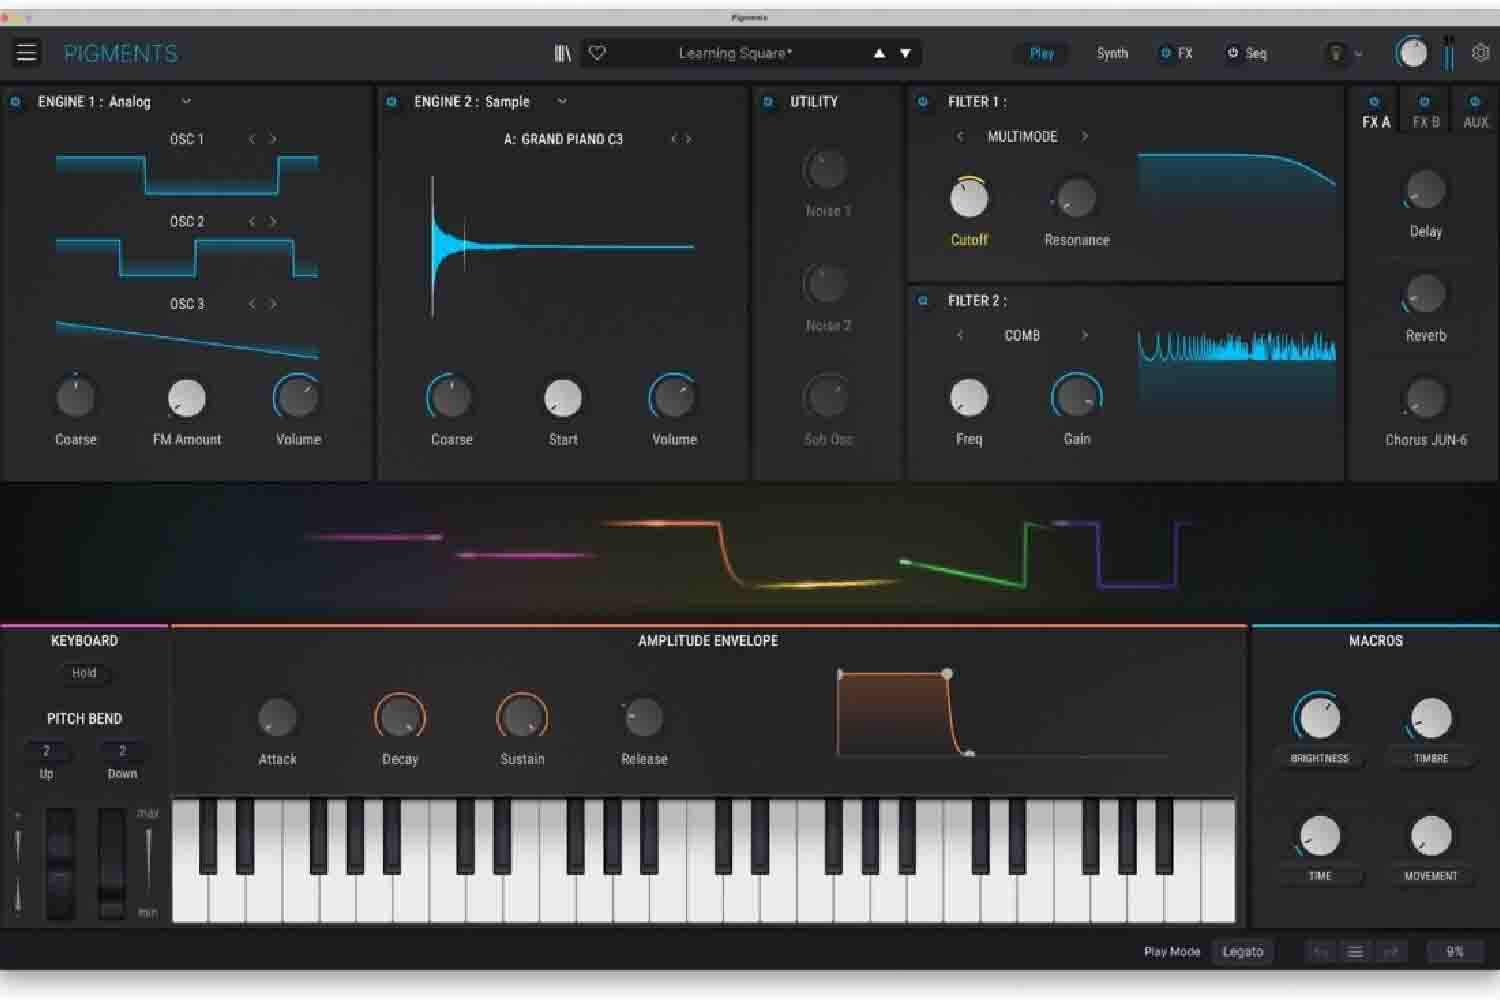
Task: Switch to the Synth view tab
Action: (x=1112, y=53)
